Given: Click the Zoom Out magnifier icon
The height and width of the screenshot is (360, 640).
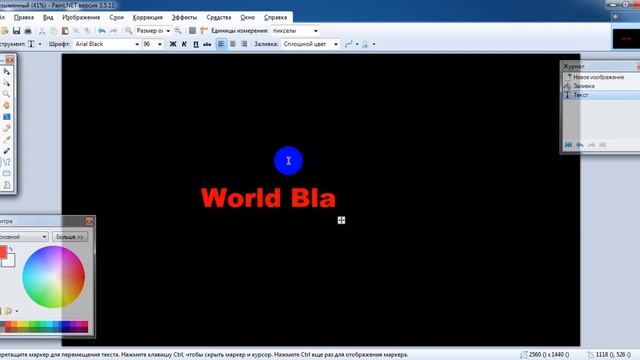Looking at the screenshot, I should coord(129,31).
